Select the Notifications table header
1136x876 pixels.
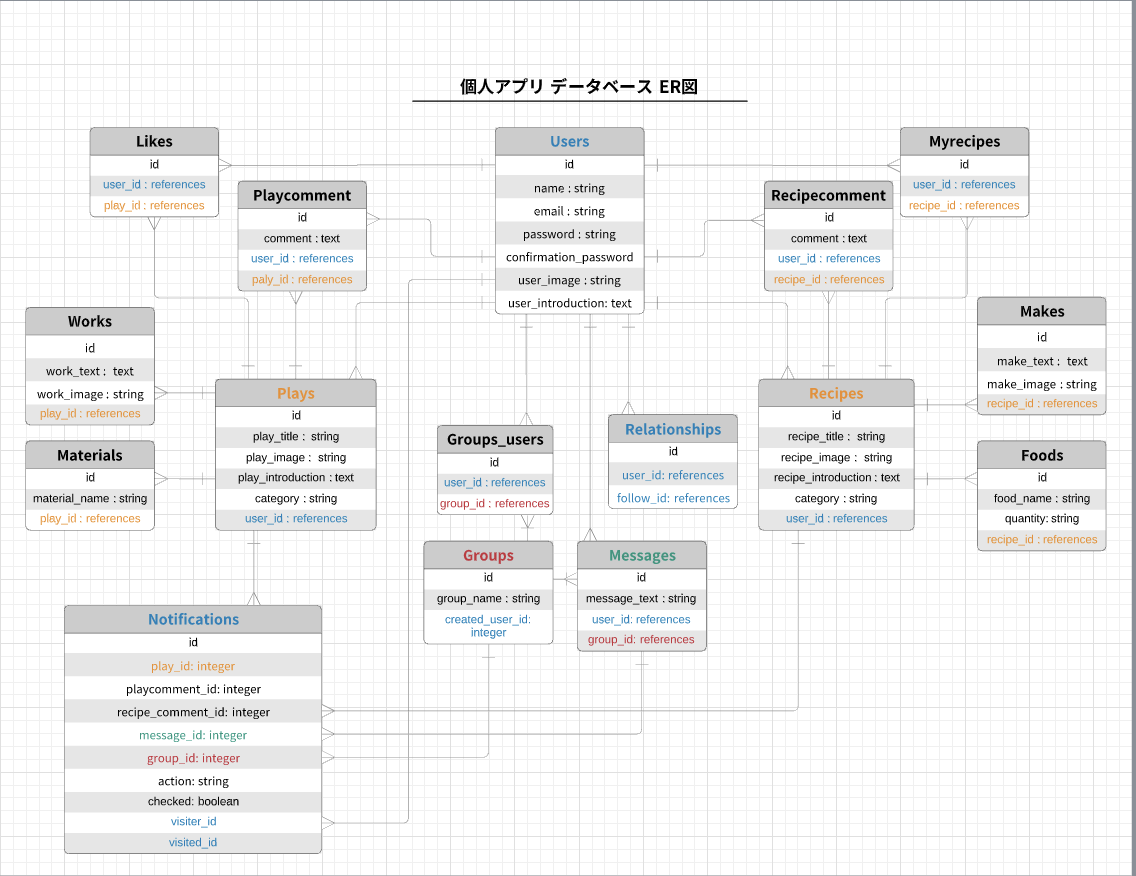[192, 619]
